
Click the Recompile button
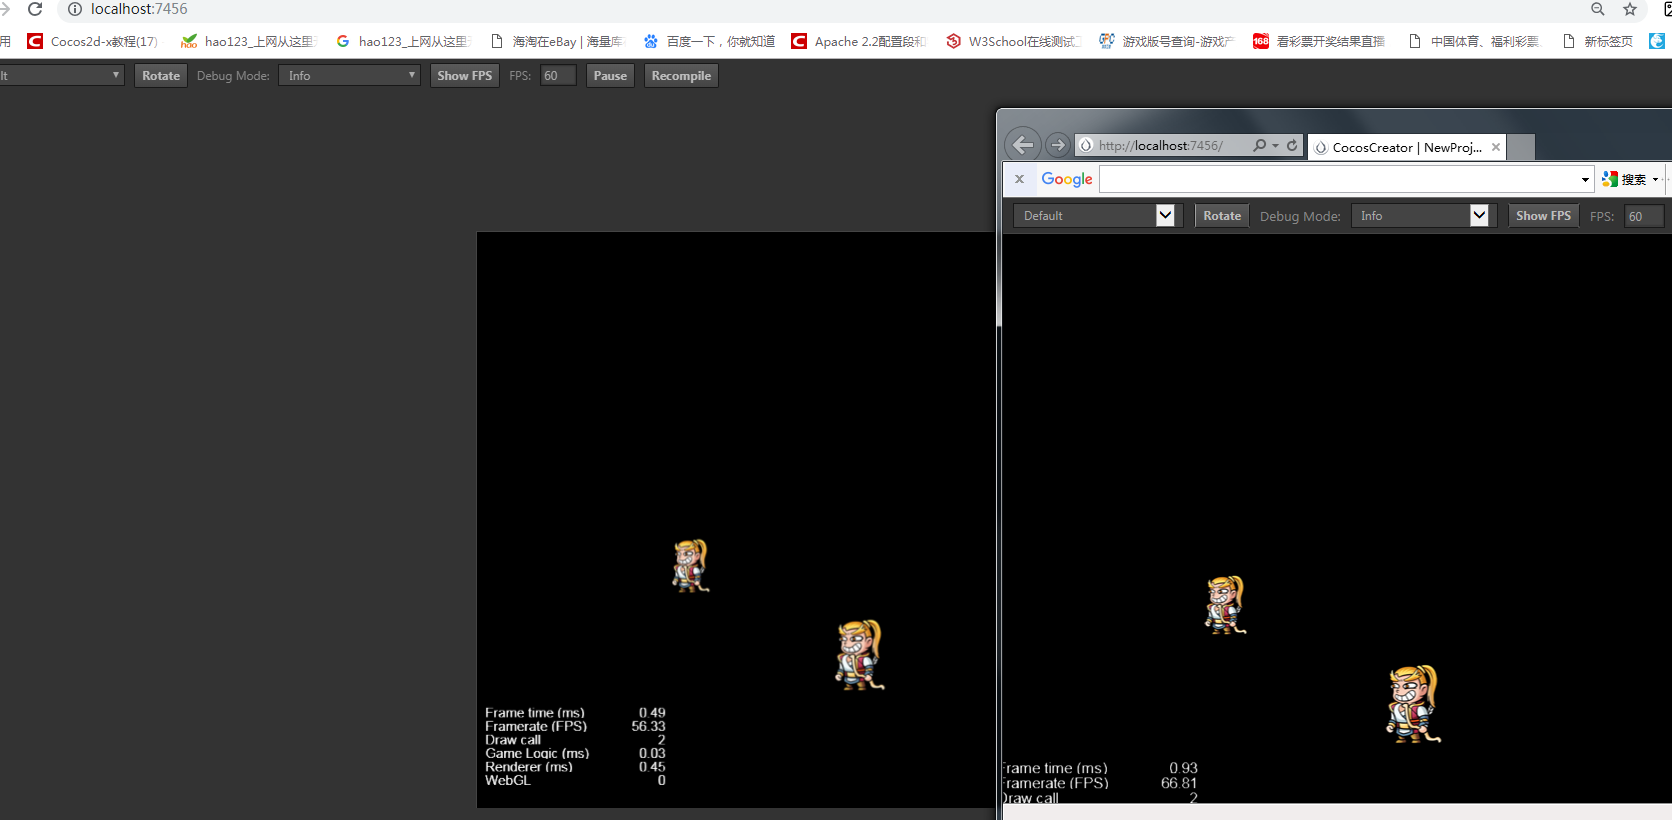pos(681,75)
